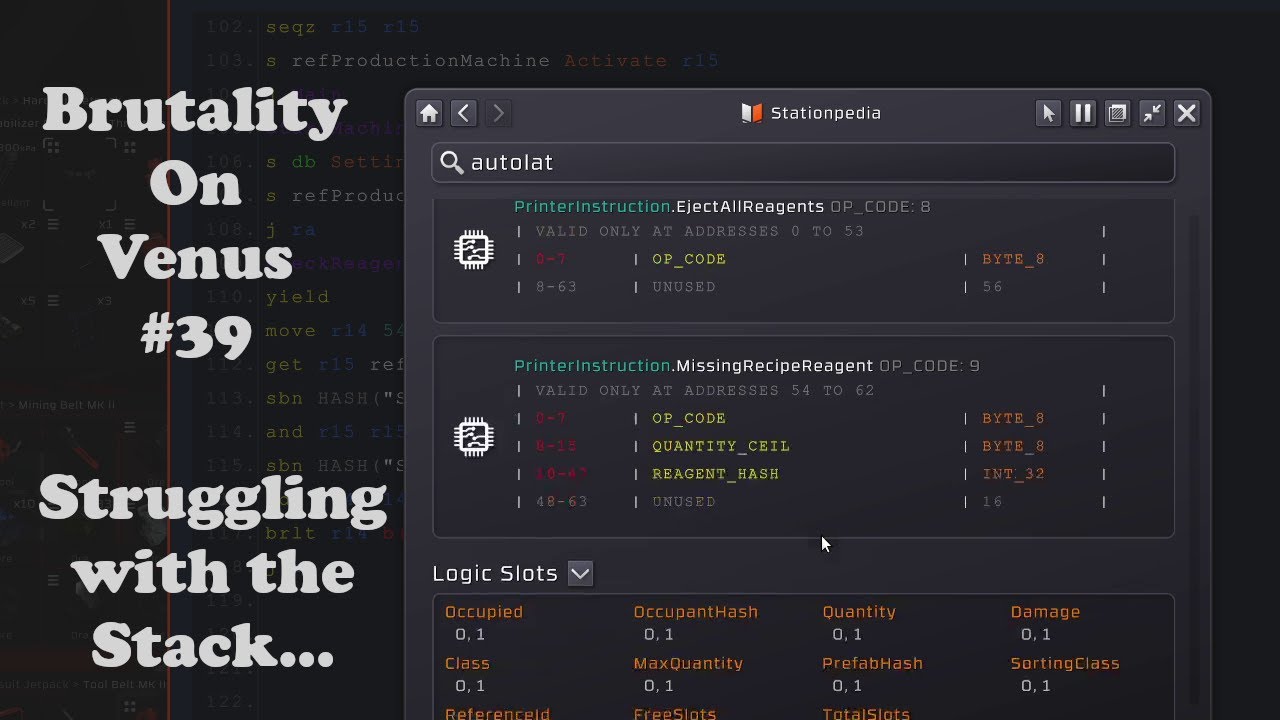Click the INT_32 type label
This screenshot has height=720, width=1280.
click(1013, 474)
